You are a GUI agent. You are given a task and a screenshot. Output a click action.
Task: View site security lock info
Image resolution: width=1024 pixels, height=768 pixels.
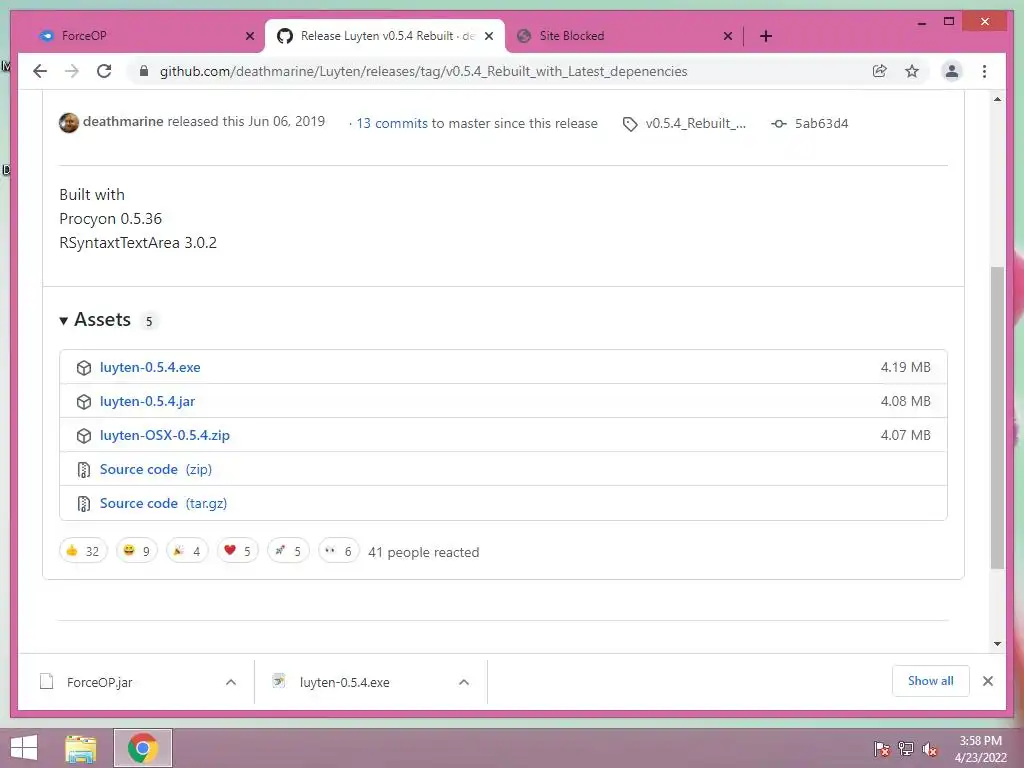(x=144, y=71)
